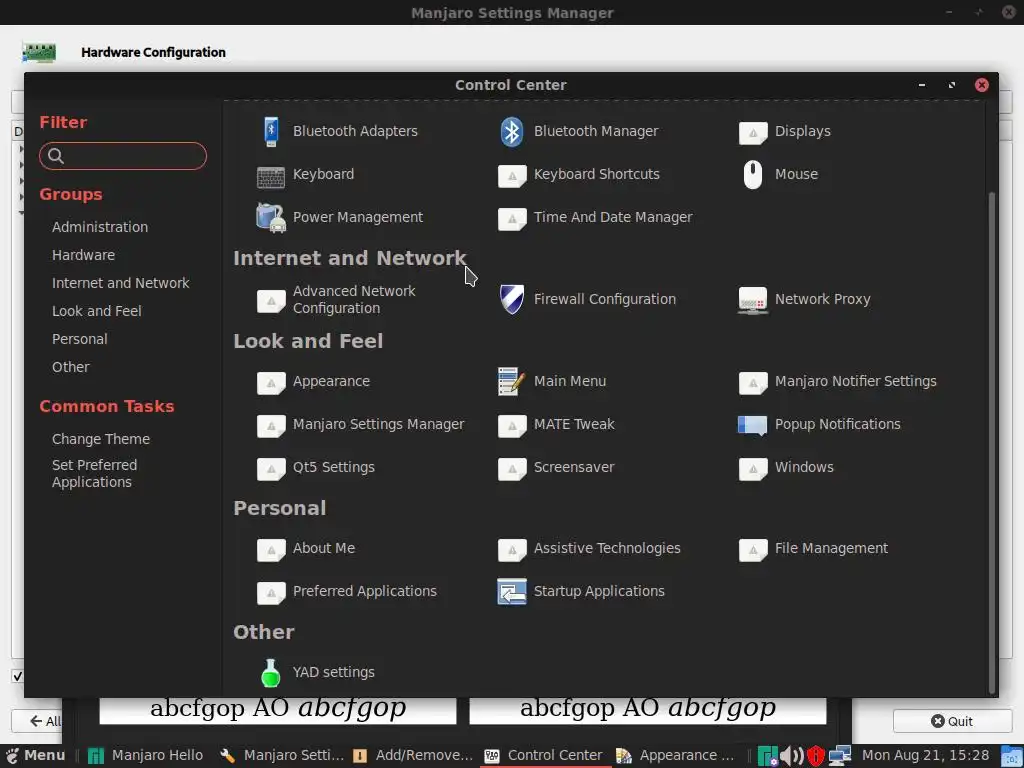Open Startup Applications icon
Viewport: 1024px width, 768px height.
(x=511, y=592)
